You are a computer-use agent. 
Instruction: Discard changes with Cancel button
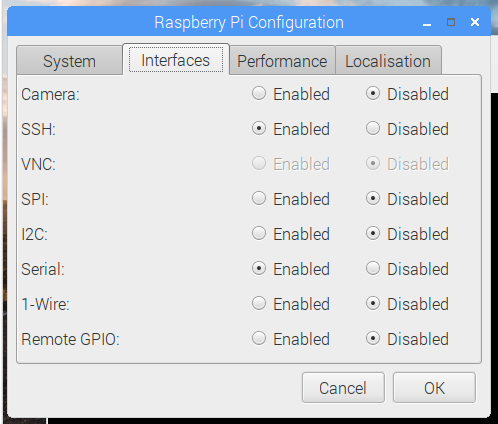coord(343,388)
